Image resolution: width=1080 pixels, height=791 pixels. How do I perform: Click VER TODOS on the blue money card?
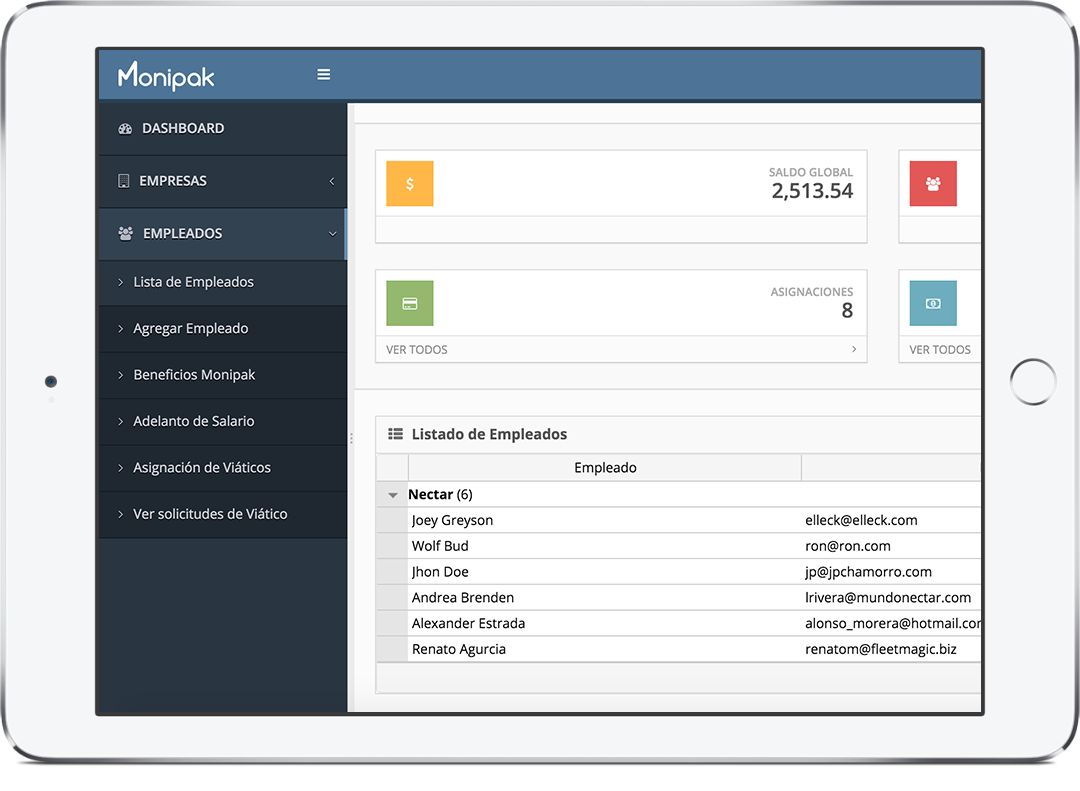[x=940, y=350]
